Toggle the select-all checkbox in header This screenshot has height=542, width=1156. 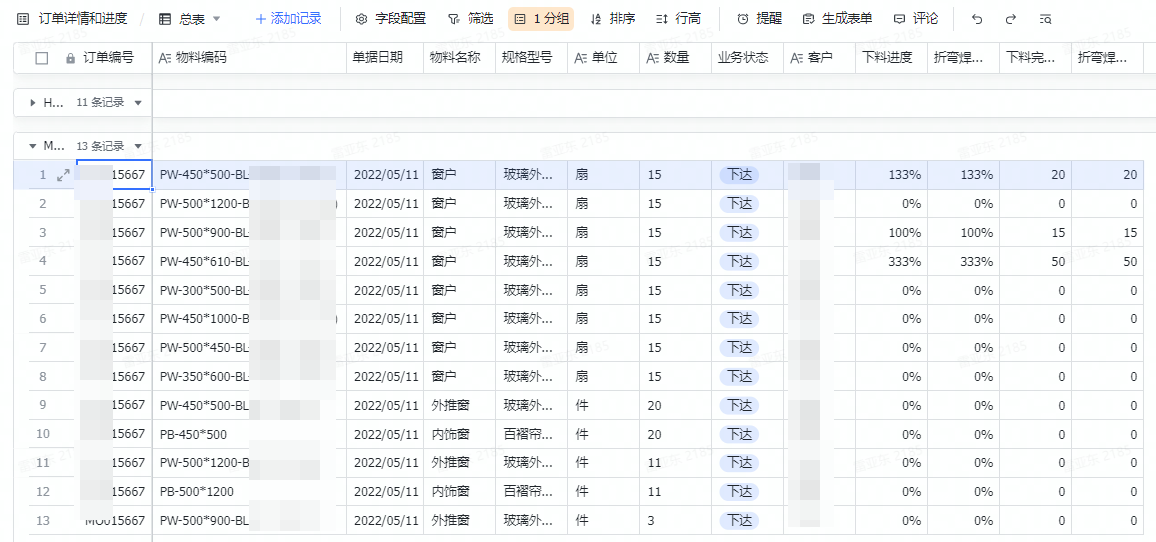pyautogui.click(x=42, y=58)
